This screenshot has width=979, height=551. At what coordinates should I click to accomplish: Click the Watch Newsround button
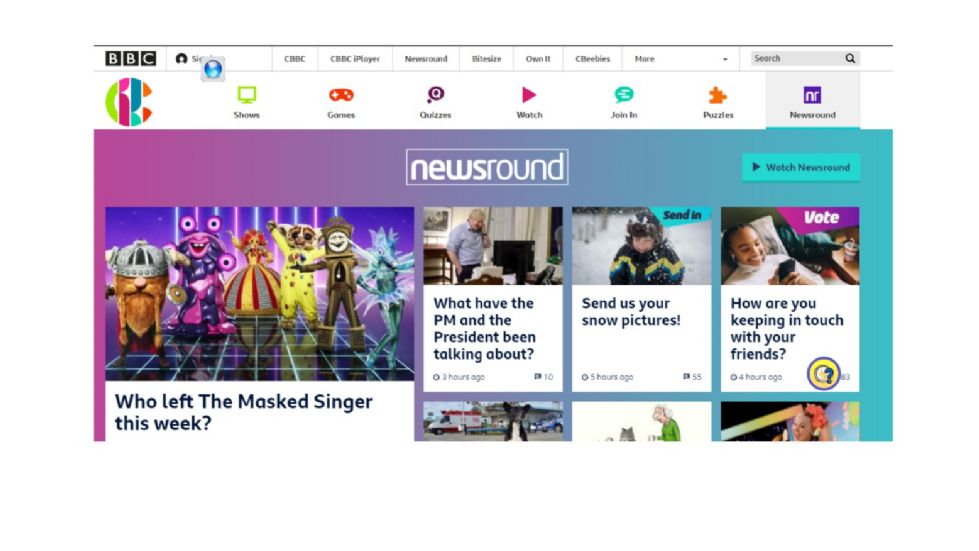pos(801,167)
